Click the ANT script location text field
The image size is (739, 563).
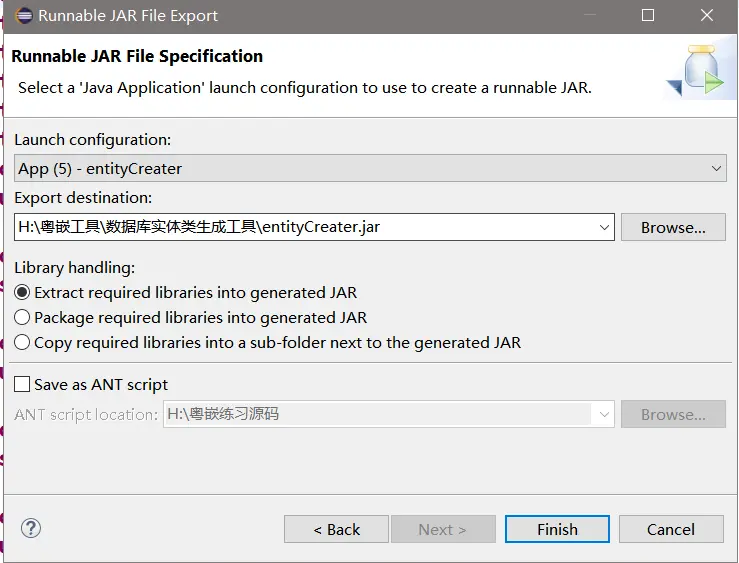pos(375,414)
